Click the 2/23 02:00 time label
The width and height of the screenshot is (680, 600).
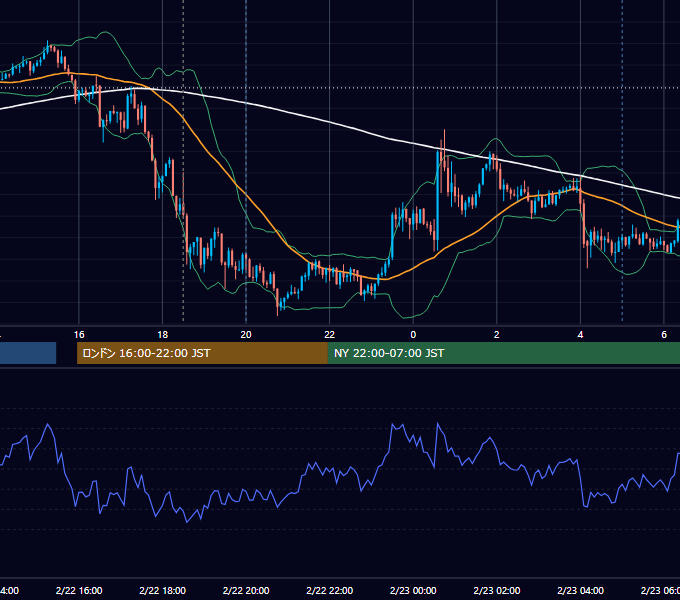(497, 590)
